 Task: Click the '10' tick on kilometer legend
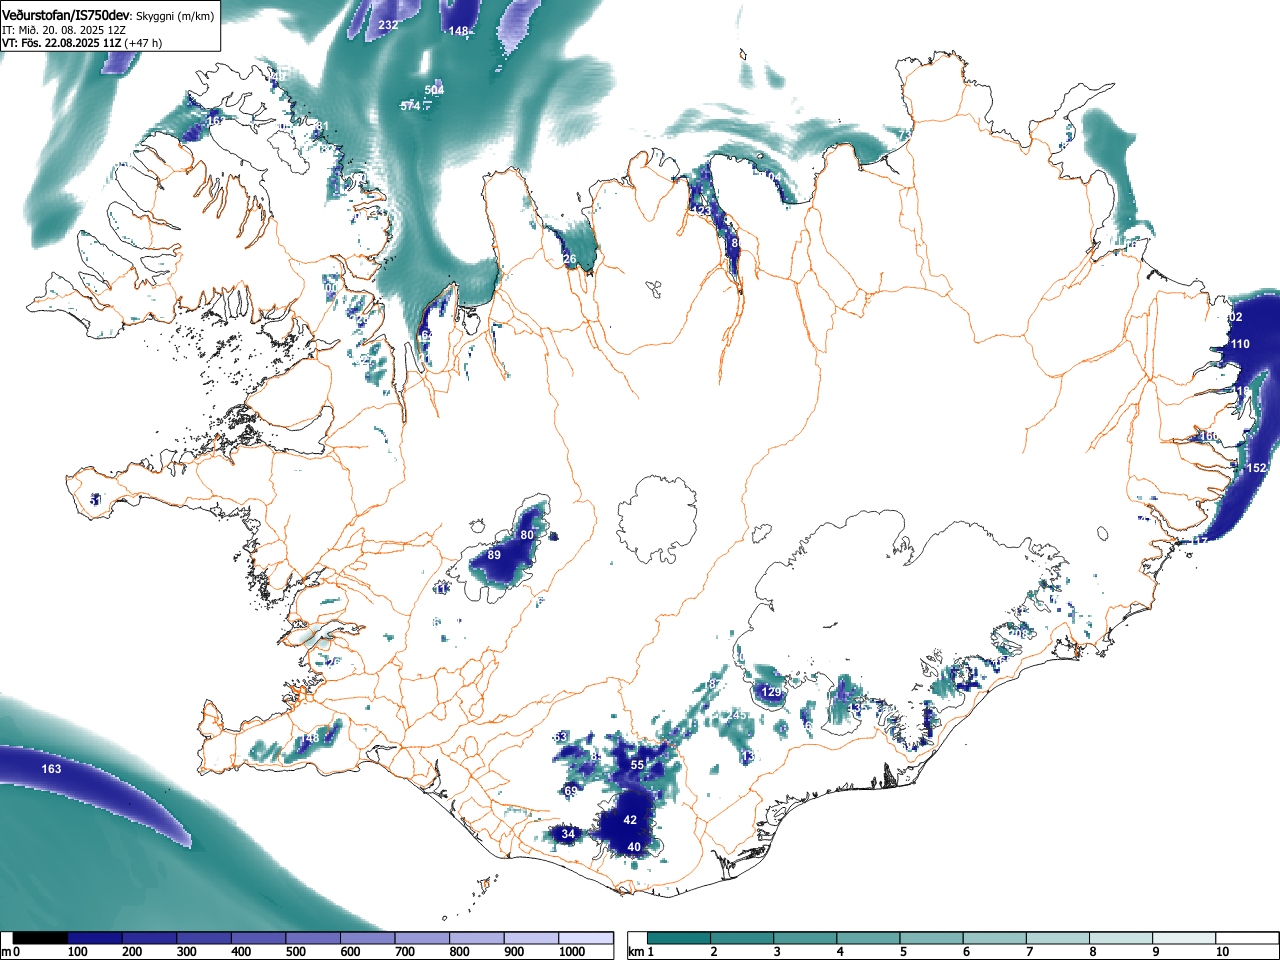(1222, 952)
